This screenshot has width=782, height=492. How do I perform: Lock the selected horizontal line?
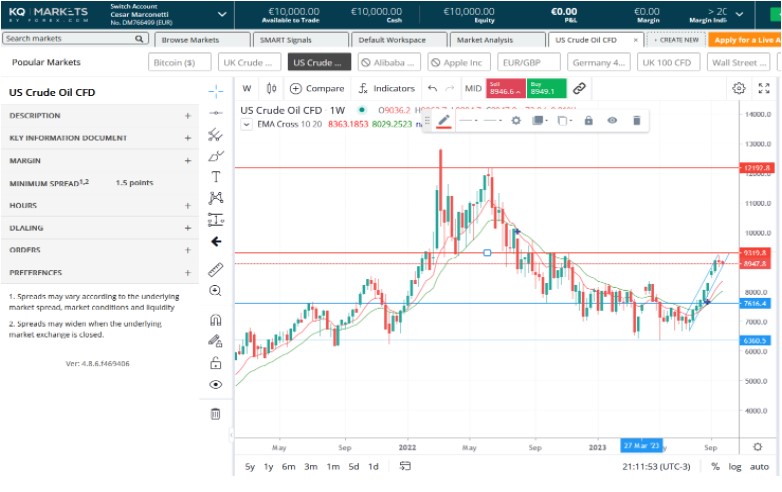point(588,121)
